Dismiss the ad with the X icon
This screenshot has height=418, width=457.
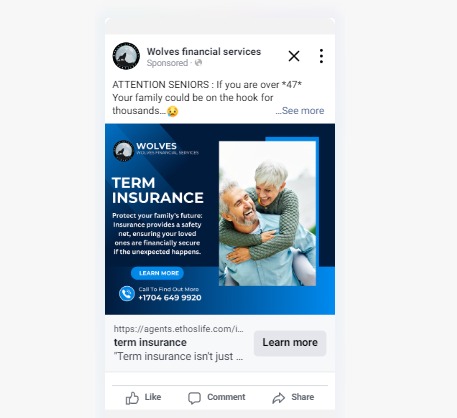tap(294, 56)
